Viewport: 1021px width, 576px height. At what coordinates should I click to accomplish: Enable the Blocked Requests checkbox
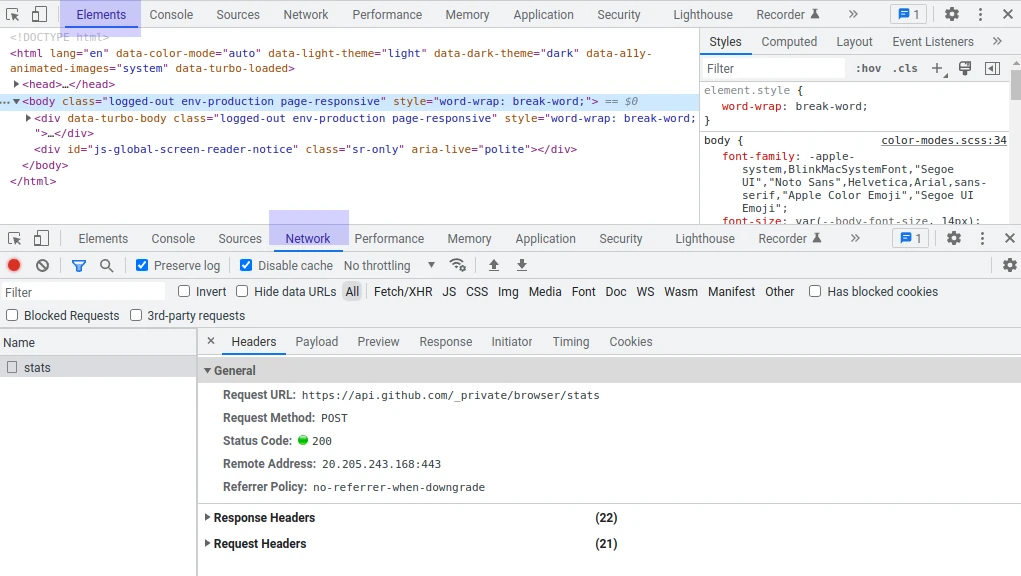tap(12, 315)
